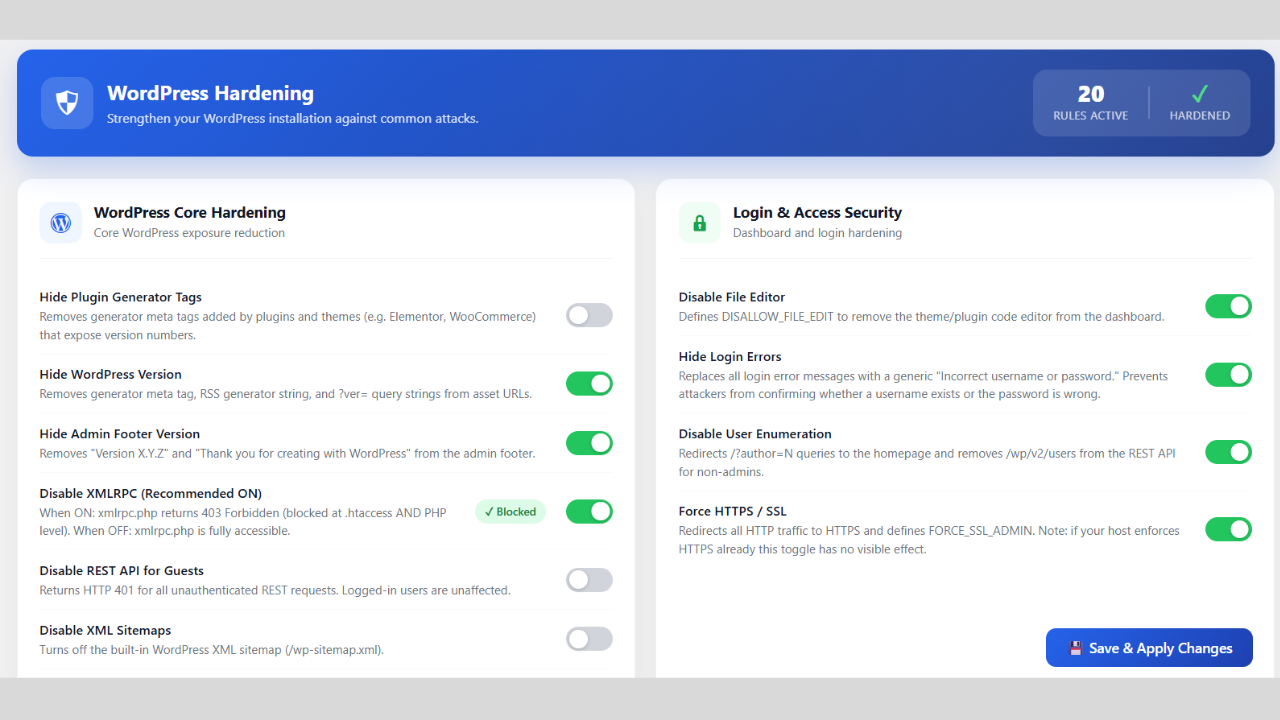Toggle the Disable XMLRPC switch
Screen dimensions: 1280x720
589,511
